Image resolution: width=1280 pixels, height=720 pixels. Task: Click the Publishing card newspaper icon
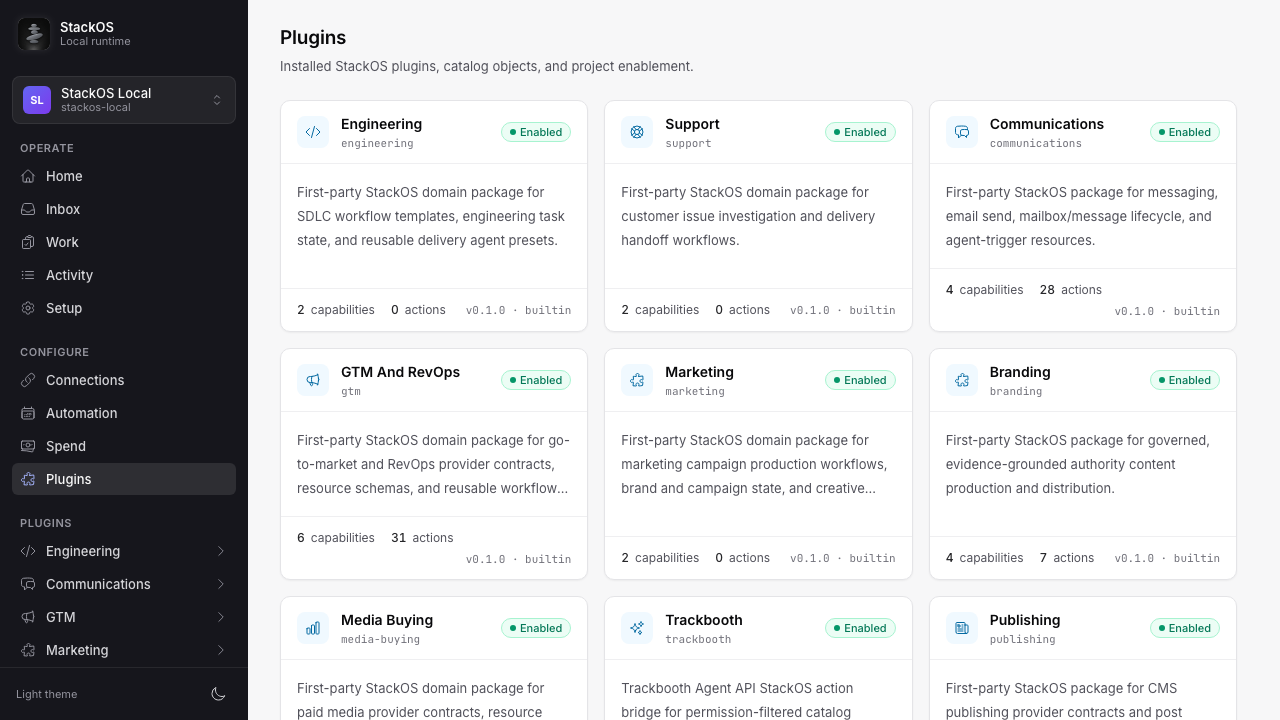pyautogui.click(x=962, y=628)
